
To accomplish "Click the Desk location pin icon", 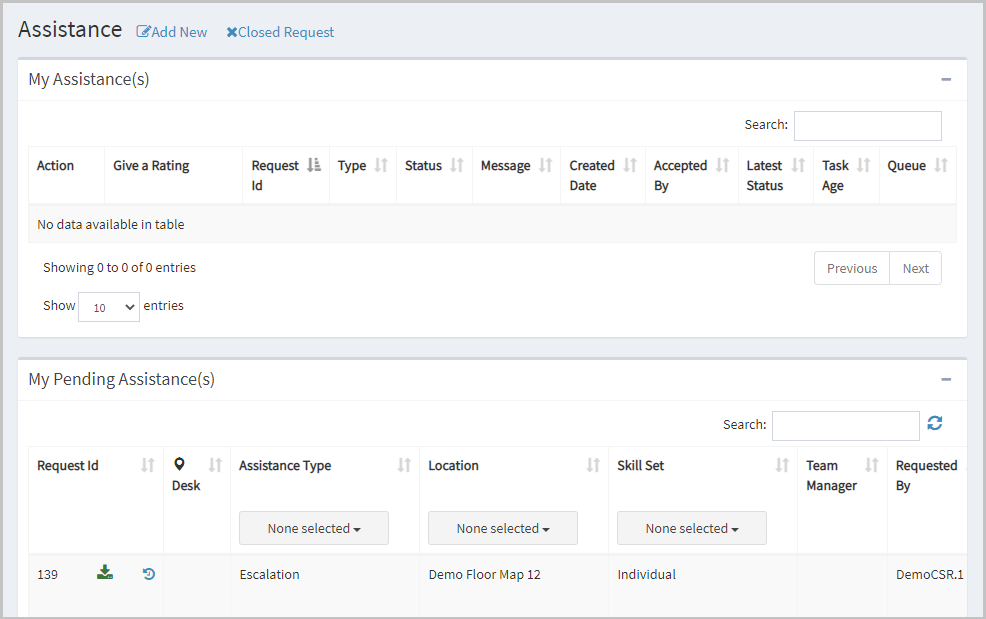I will (179, 464).
